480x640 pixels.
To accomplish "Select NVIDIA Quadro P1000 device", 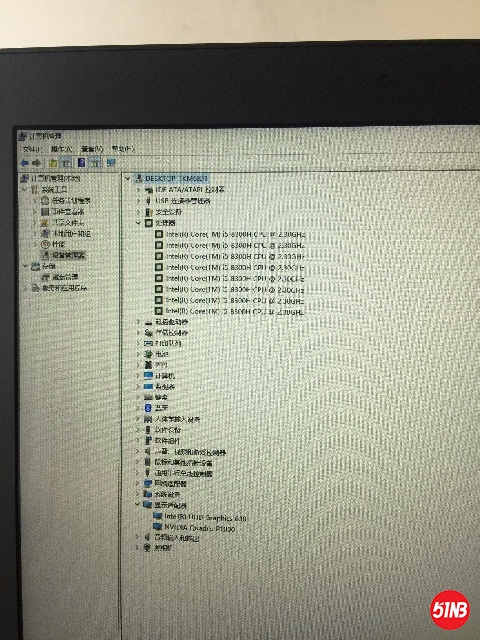I will (x=195, y=528).
